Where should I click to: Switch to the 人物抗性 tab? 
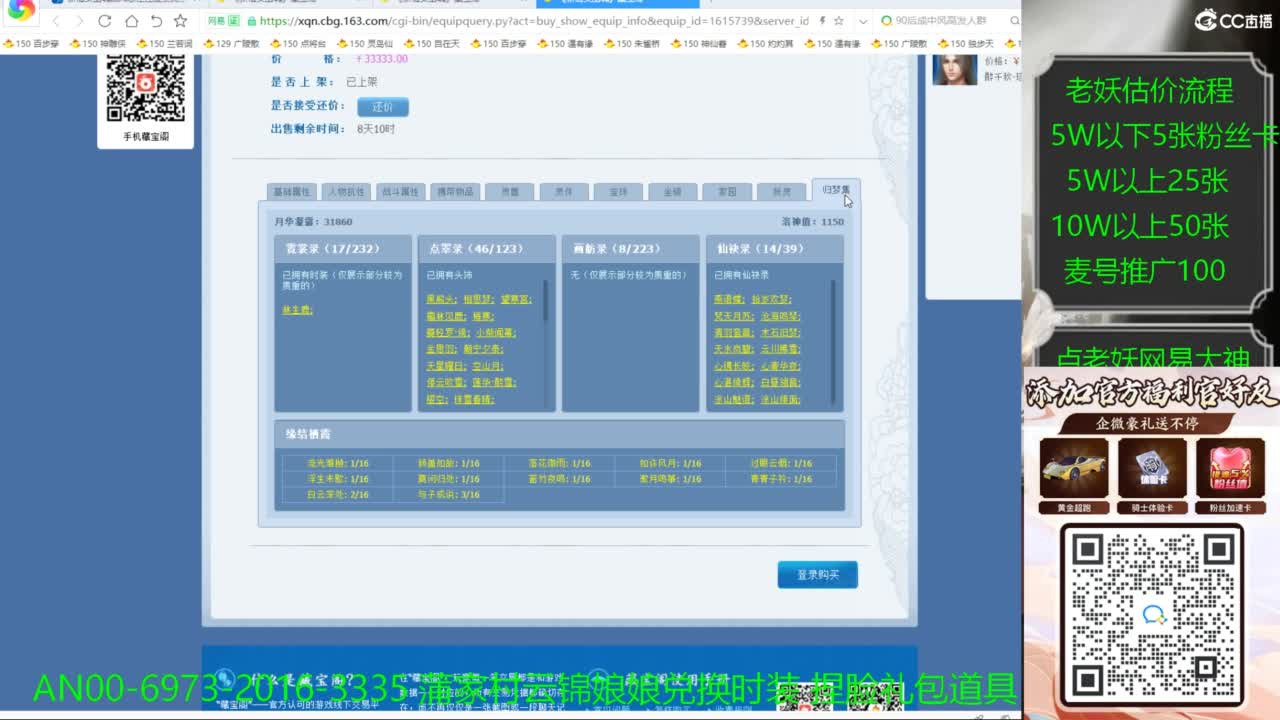346,192
